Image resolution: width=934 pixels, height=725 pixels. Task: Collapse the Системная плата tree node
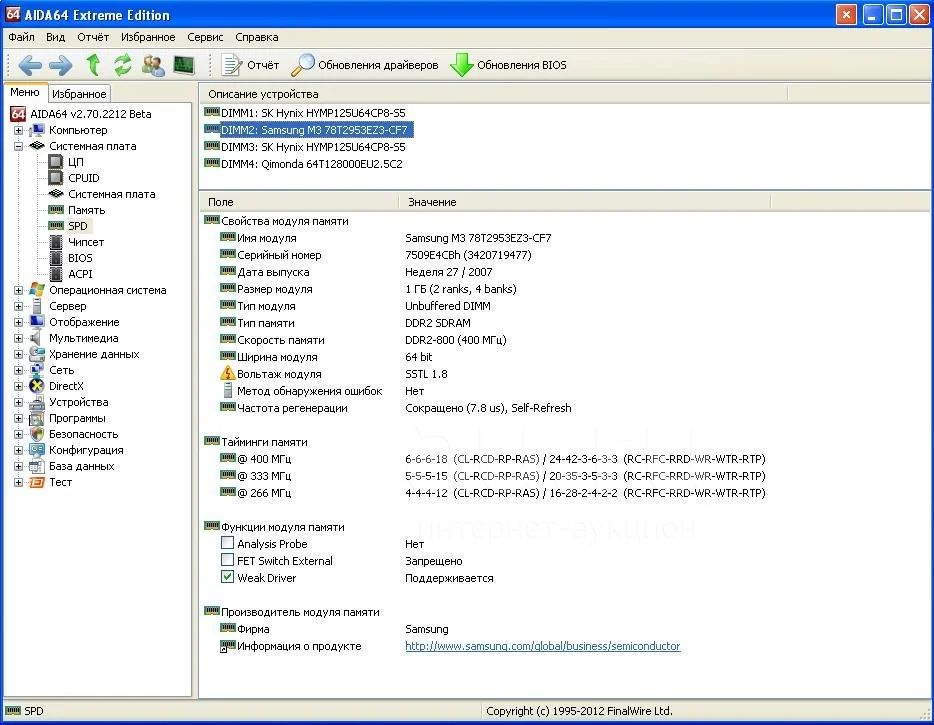click(x=18, y=146)
